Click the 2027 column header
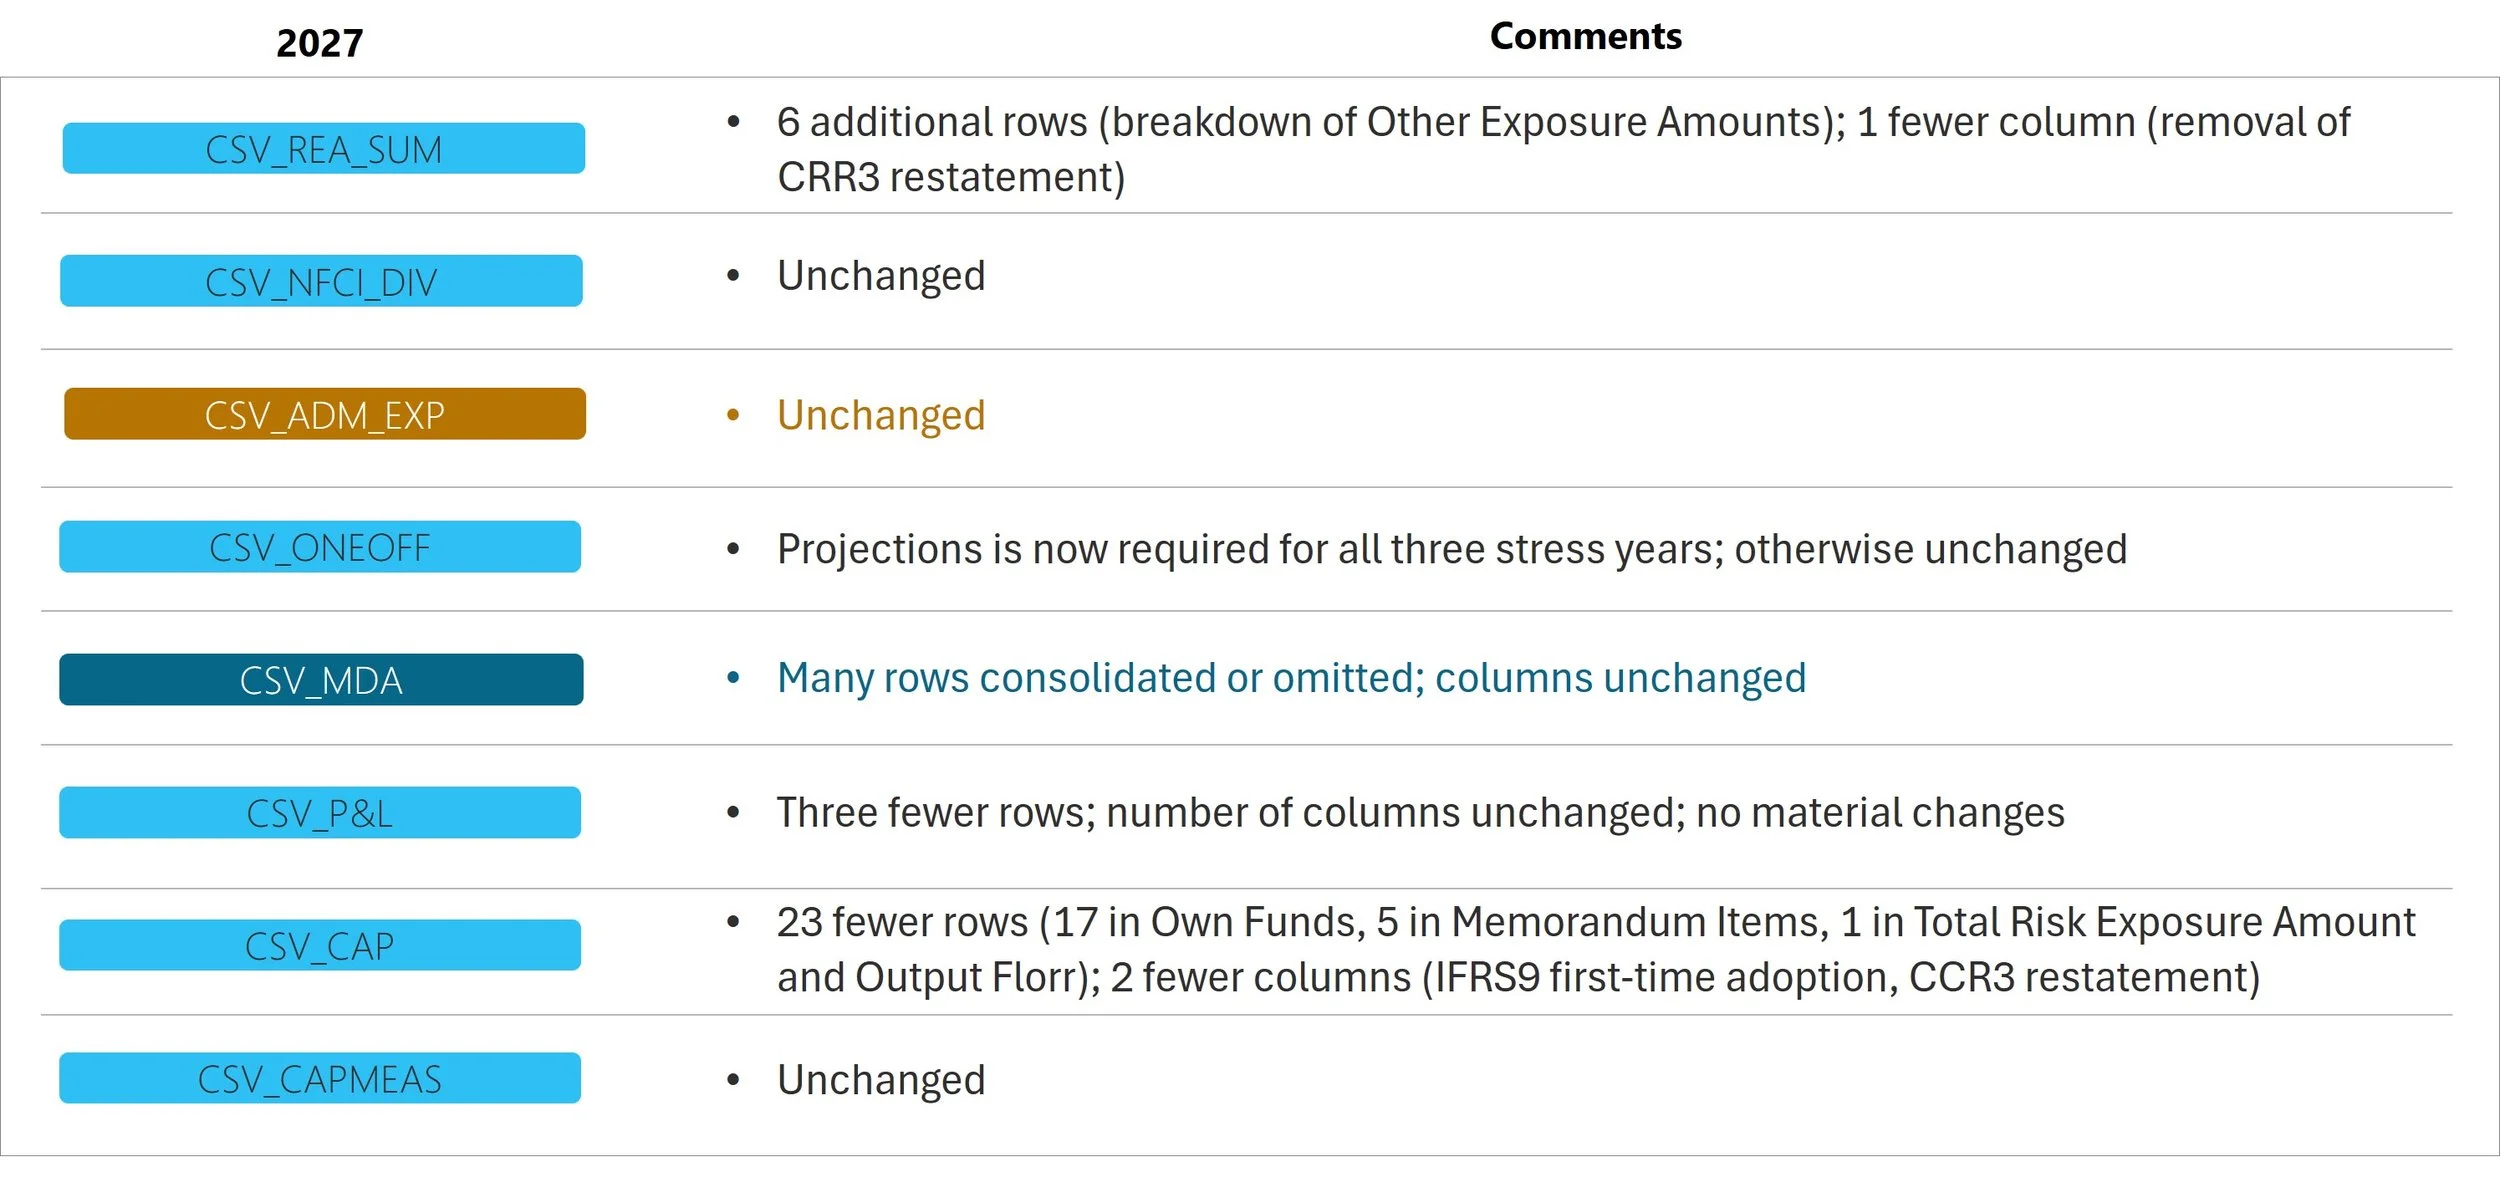The width and height of the screenshot is (2500, 1186). point(320,43)
